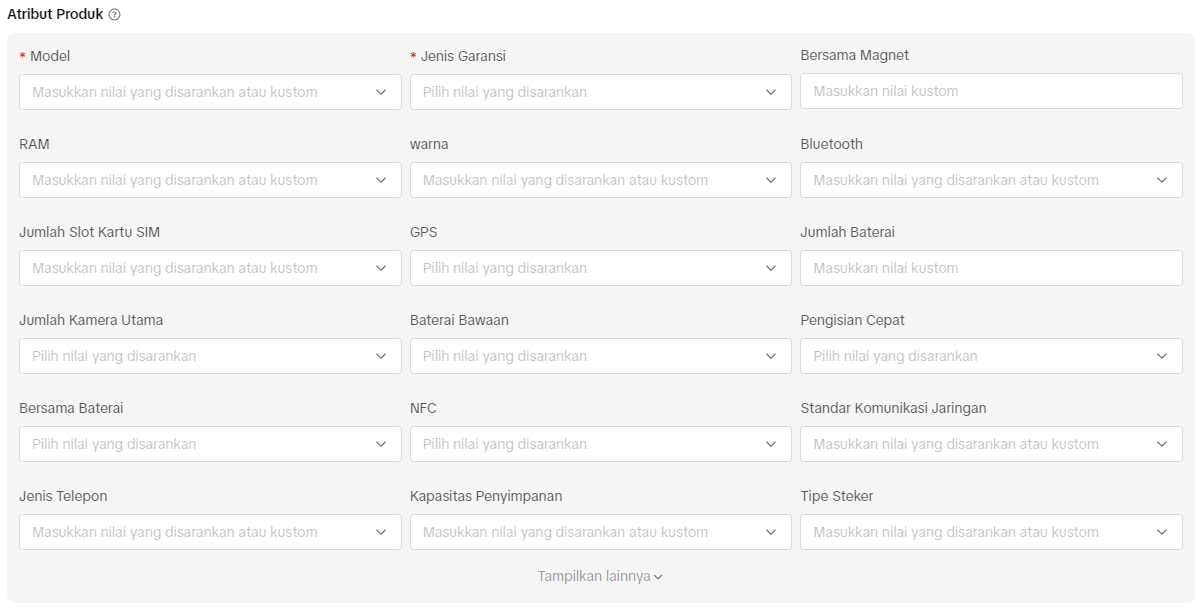Click the Baterai Bawaan chevron arrow
This screenshot has width=1203, height=608.
[x=771, y=356]
